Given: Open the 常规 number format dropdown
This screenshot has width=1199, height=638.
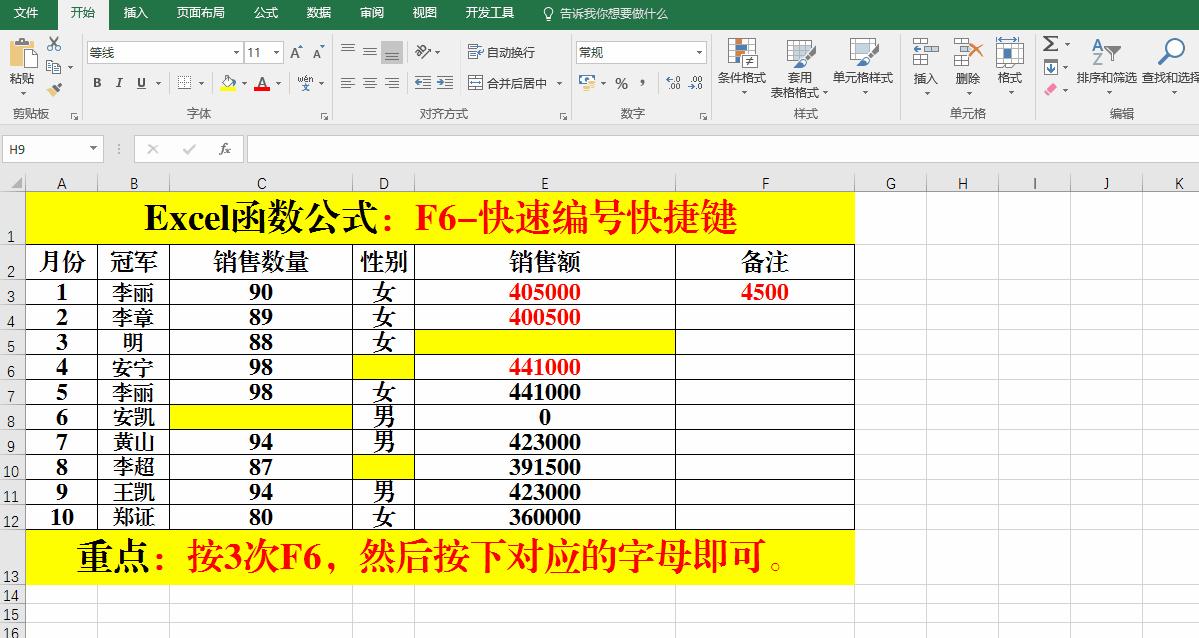Looking at the screenshot, I should pos(699,50).
